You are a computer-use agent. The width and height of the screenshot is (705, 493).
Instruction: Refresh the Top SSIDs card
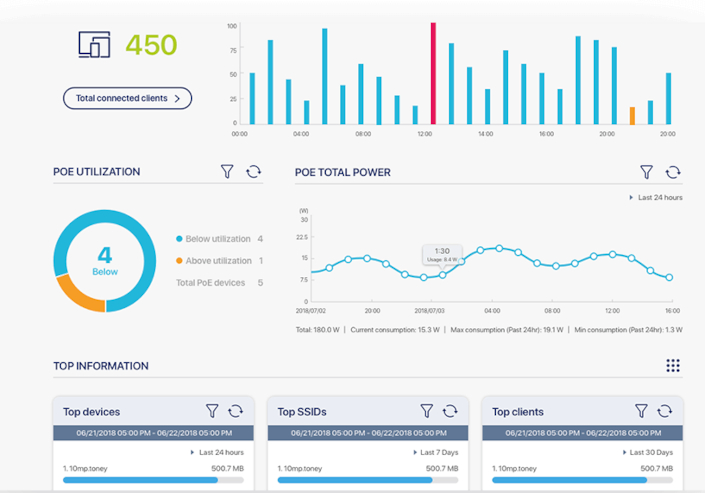(451, 411)
